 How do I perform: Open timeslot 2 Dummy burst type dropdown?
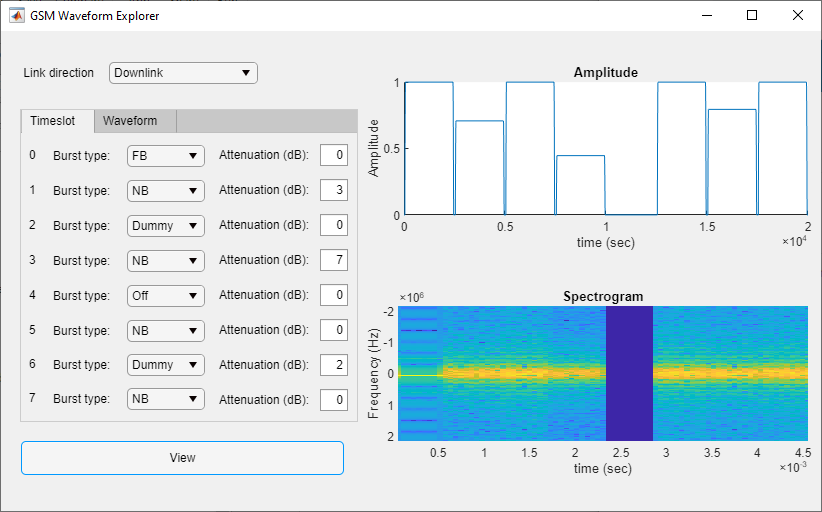coord(166,226)
